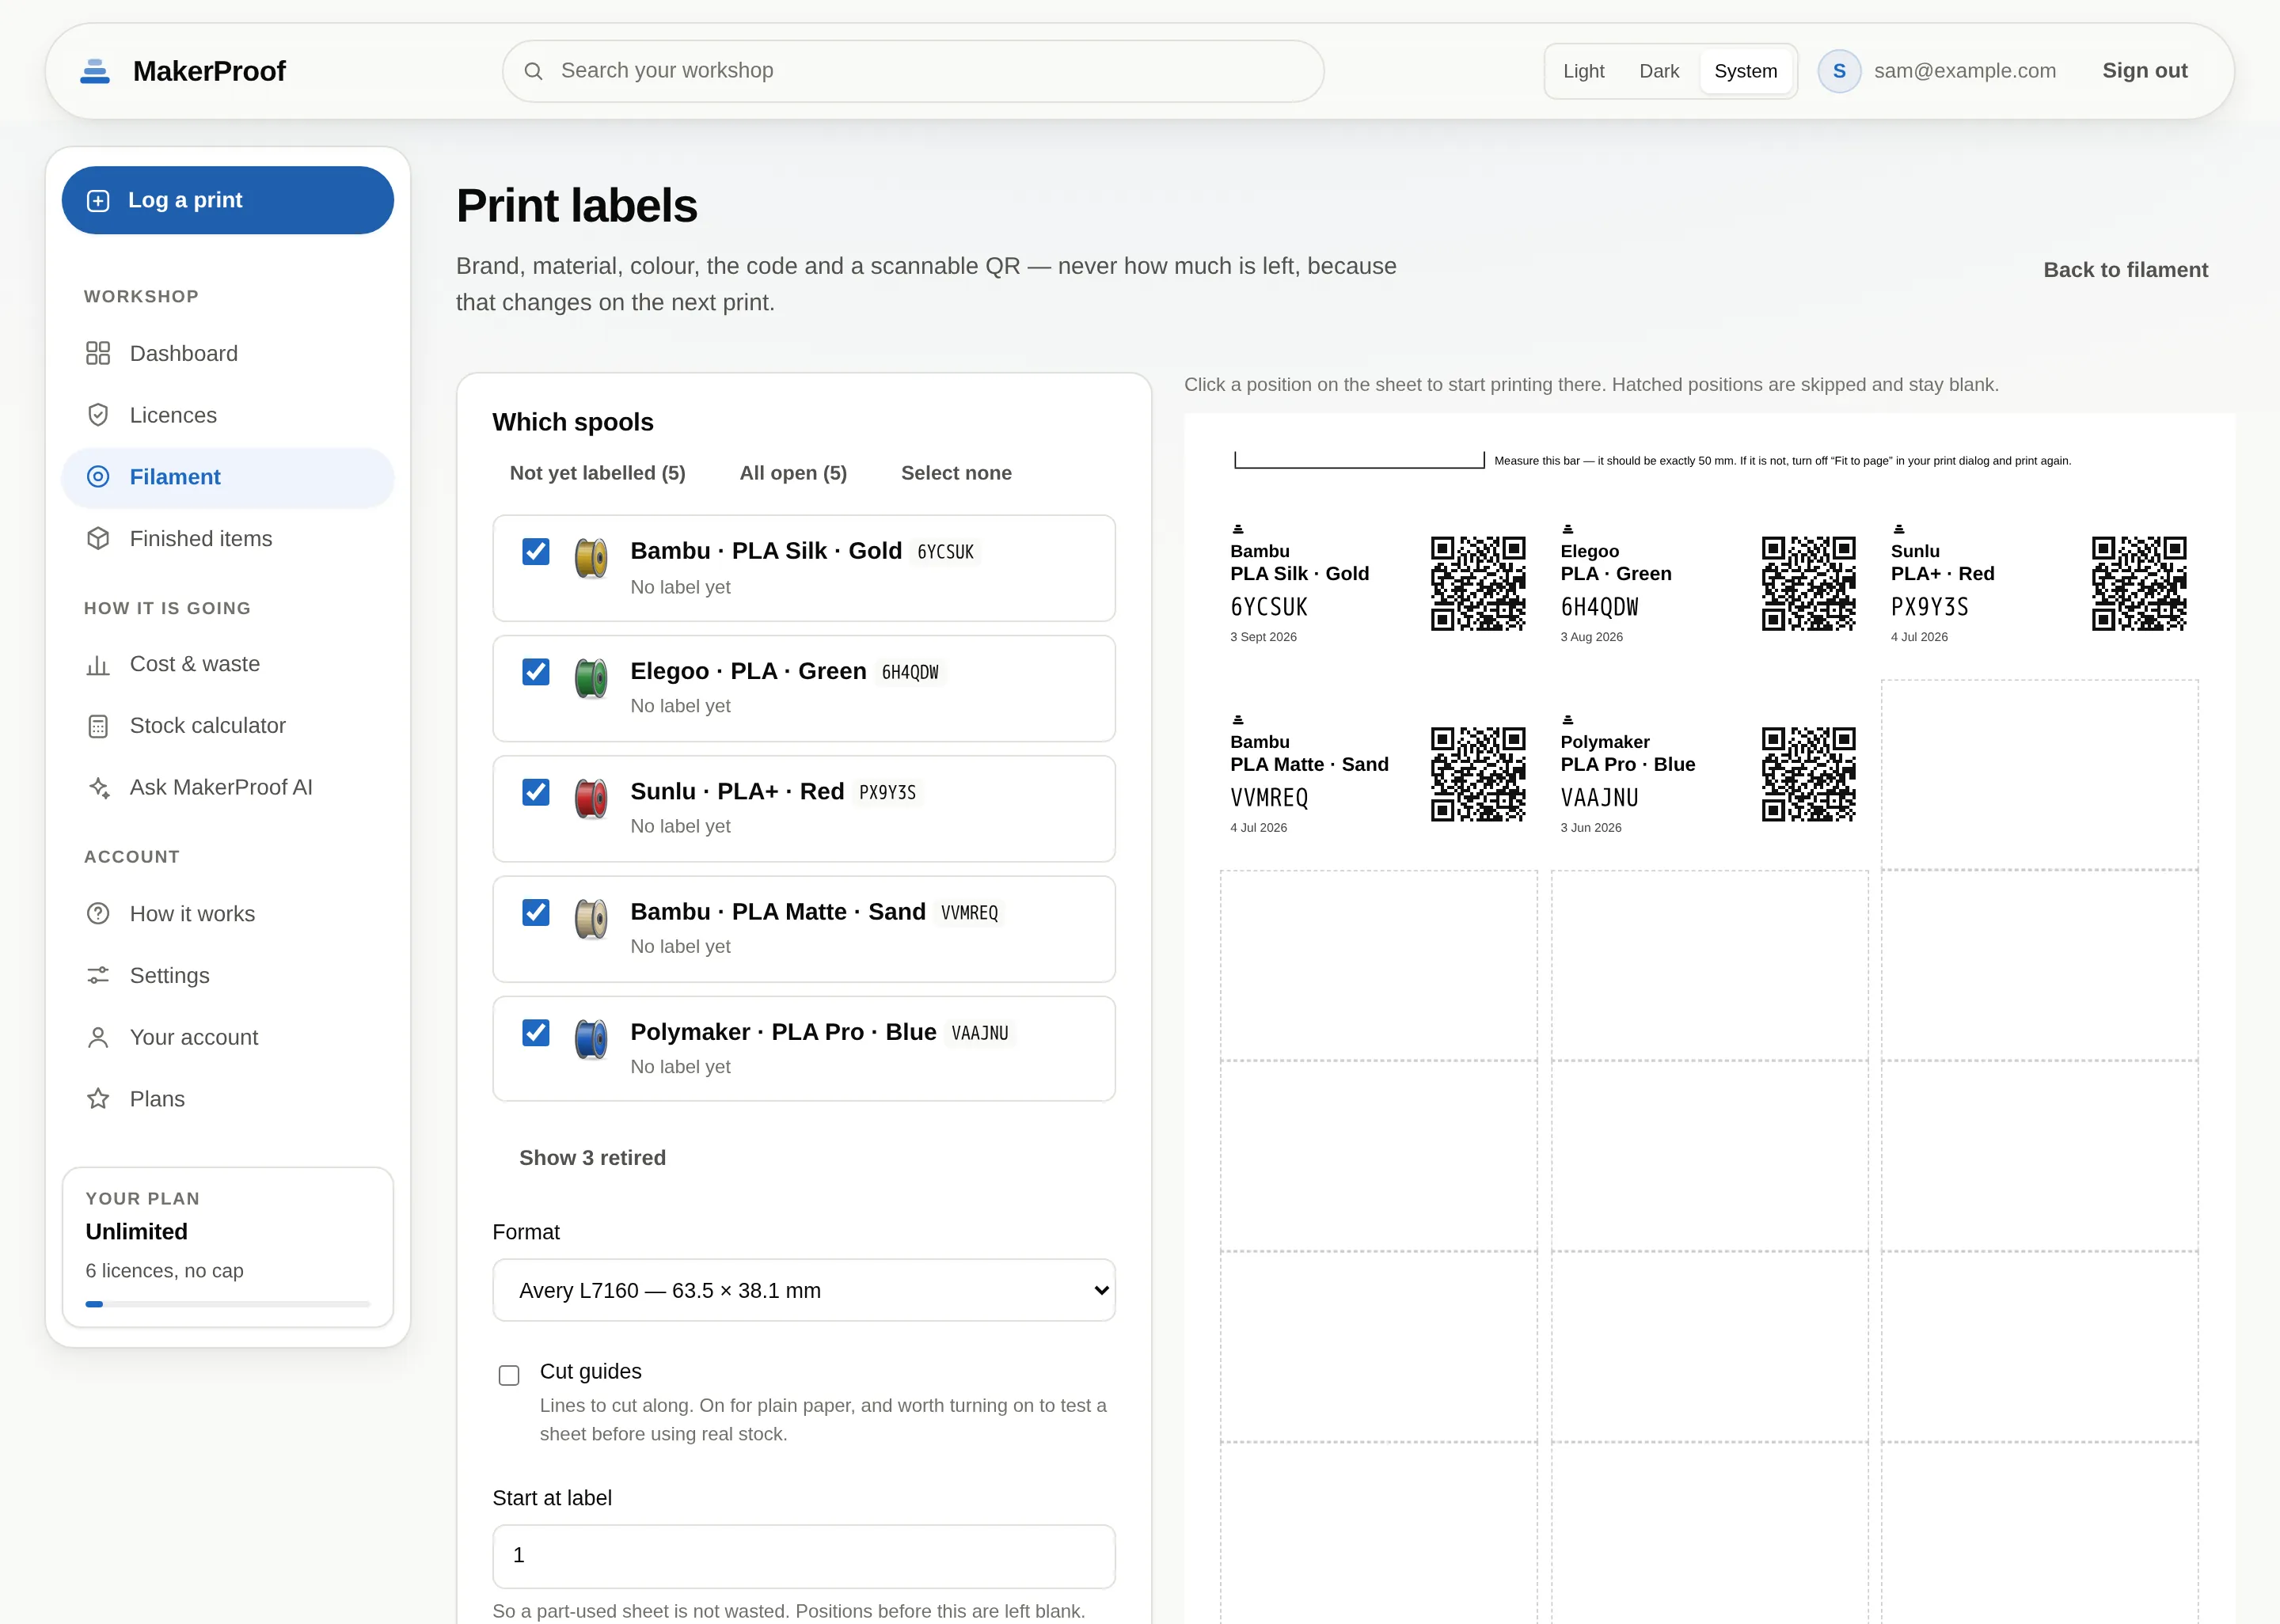Click the search magnifier icon
This screenshot has height=1624, width=2280.
pos(534,71)
